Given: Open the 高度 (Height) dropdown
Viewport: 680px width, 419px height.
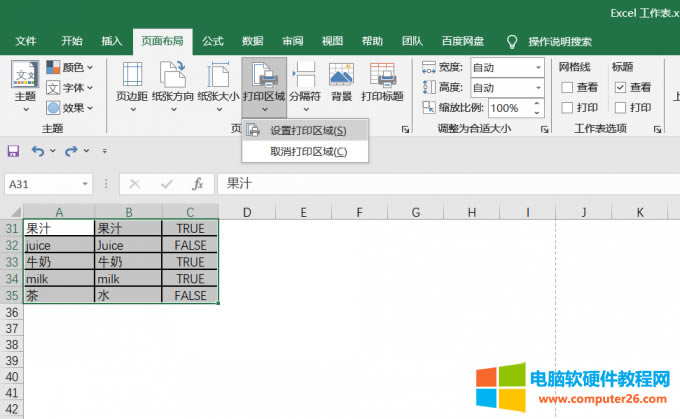Looking at the screenshot, I should tap(538, 88).
